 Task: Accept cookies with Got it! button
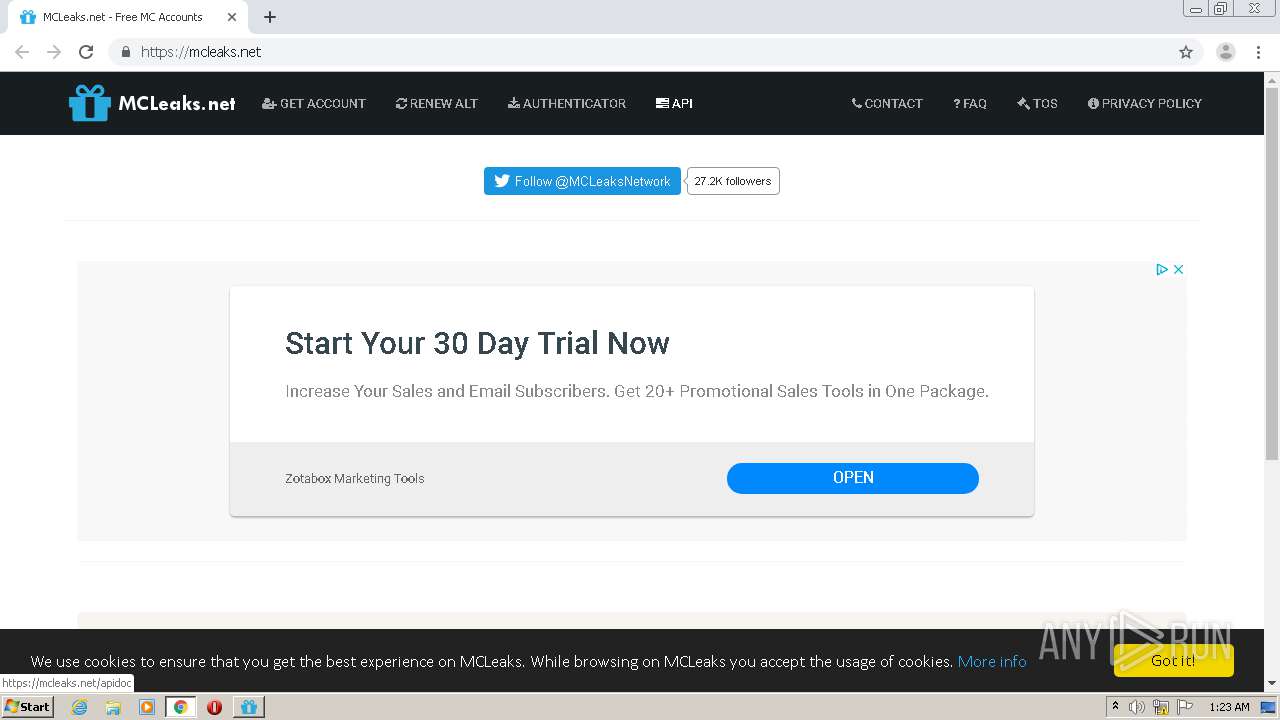(1173, 660)
